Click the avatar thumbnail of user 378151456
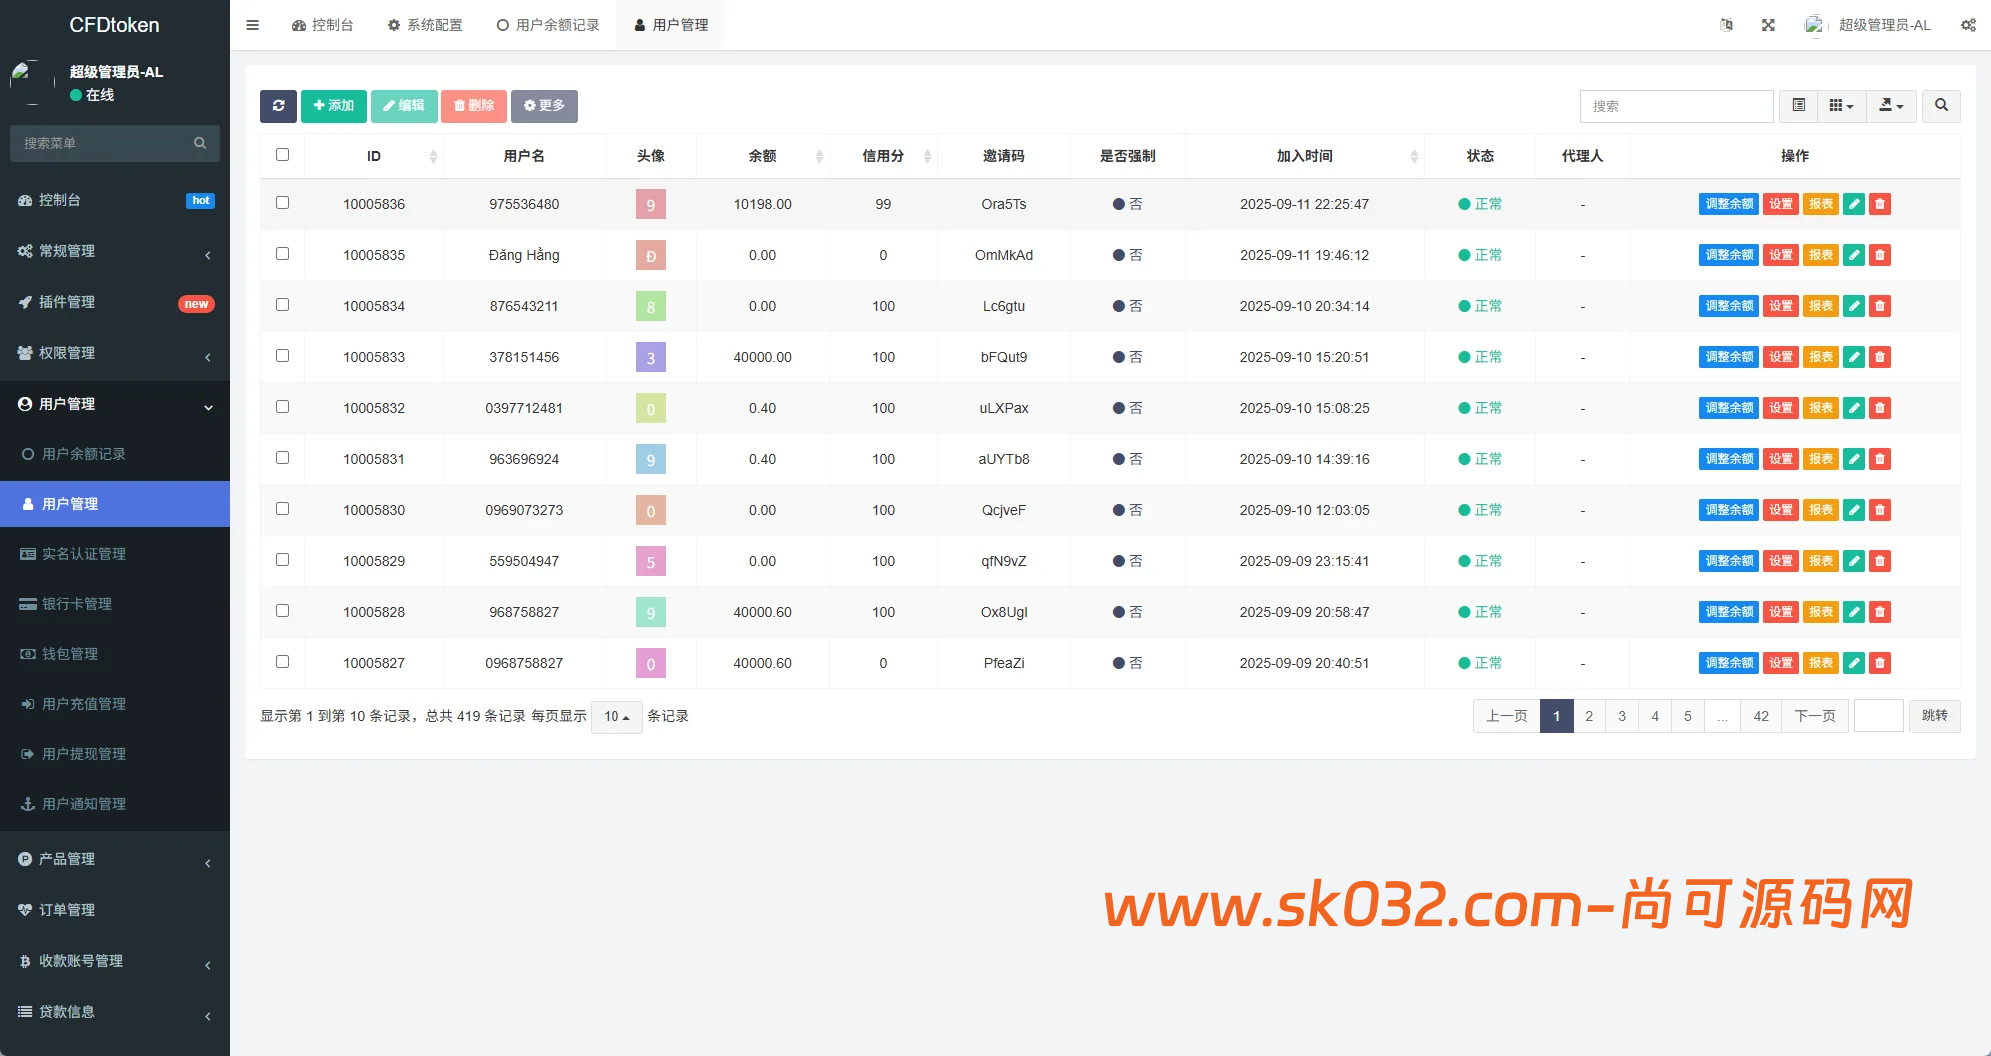This screenshot has height=1056, width=1991. tap(651, 358)
